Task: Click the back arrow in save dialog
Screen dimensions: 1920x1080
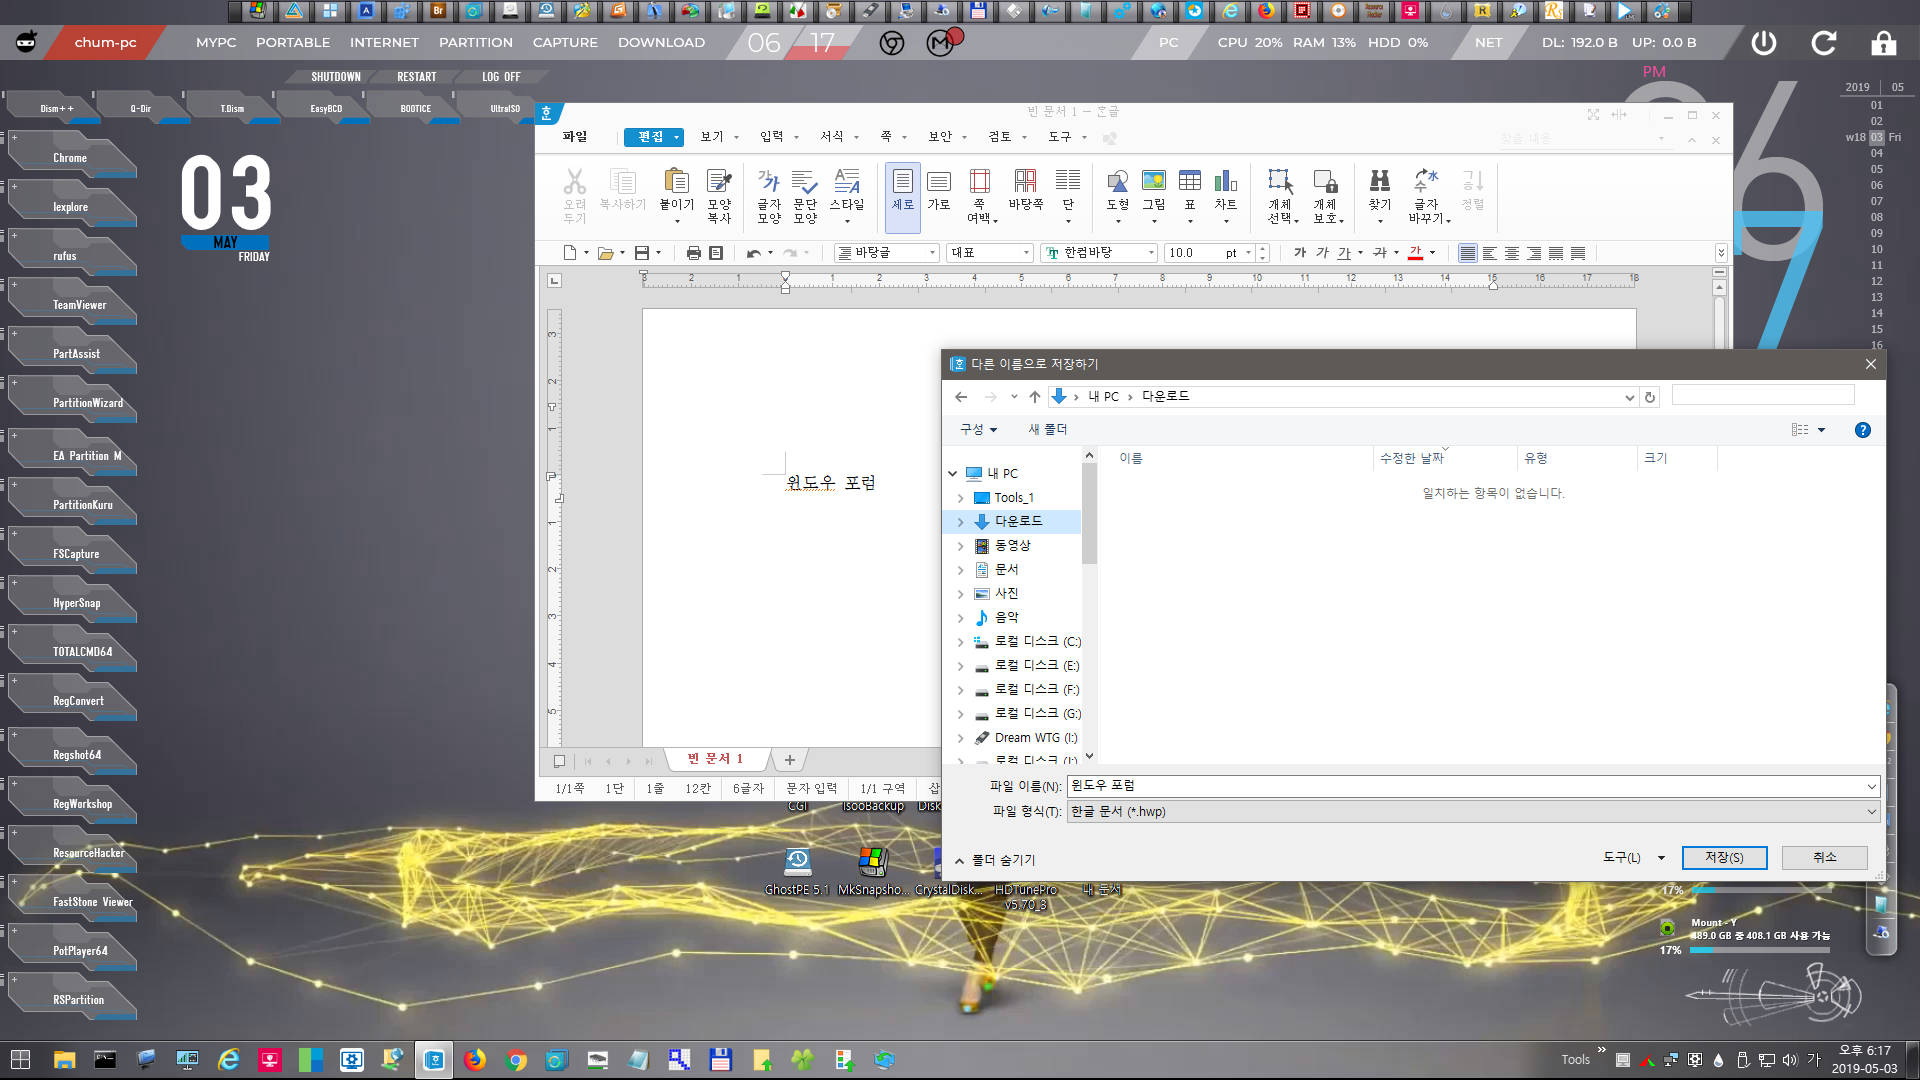Action: coord(961,397)
